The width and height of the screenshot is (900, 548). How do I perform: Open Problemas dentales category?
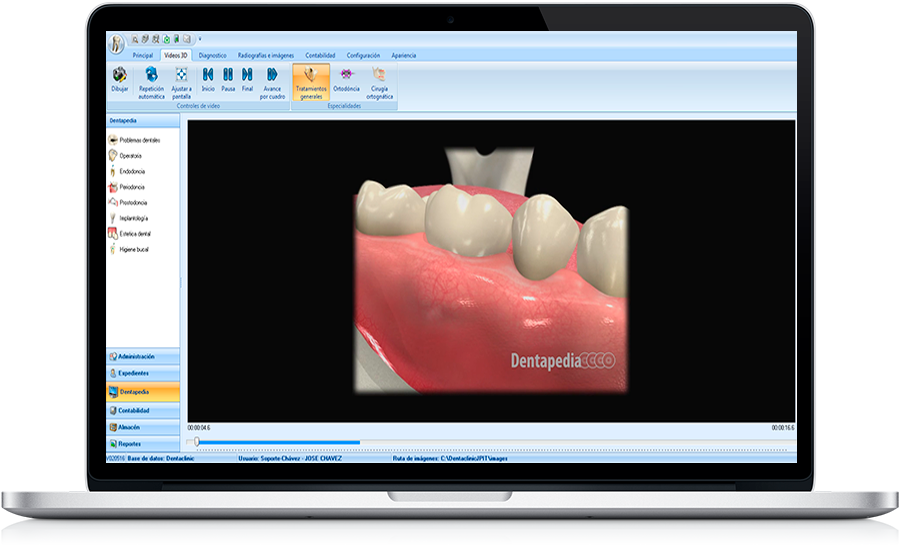pyautogui.click(x=139, y=140)
